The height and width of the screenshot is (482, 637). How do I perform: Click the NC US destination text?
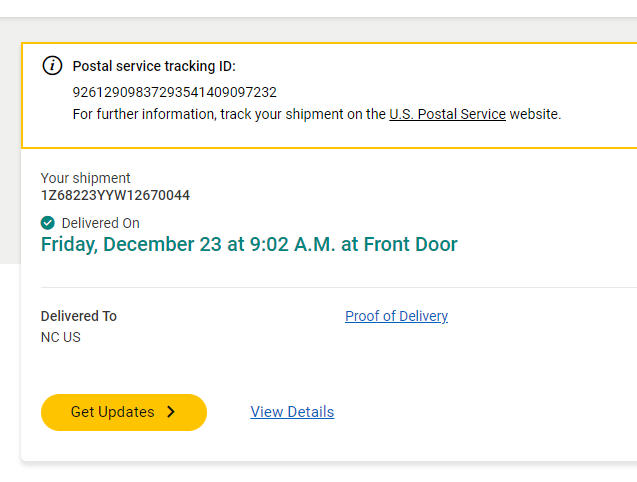(61, 337)
